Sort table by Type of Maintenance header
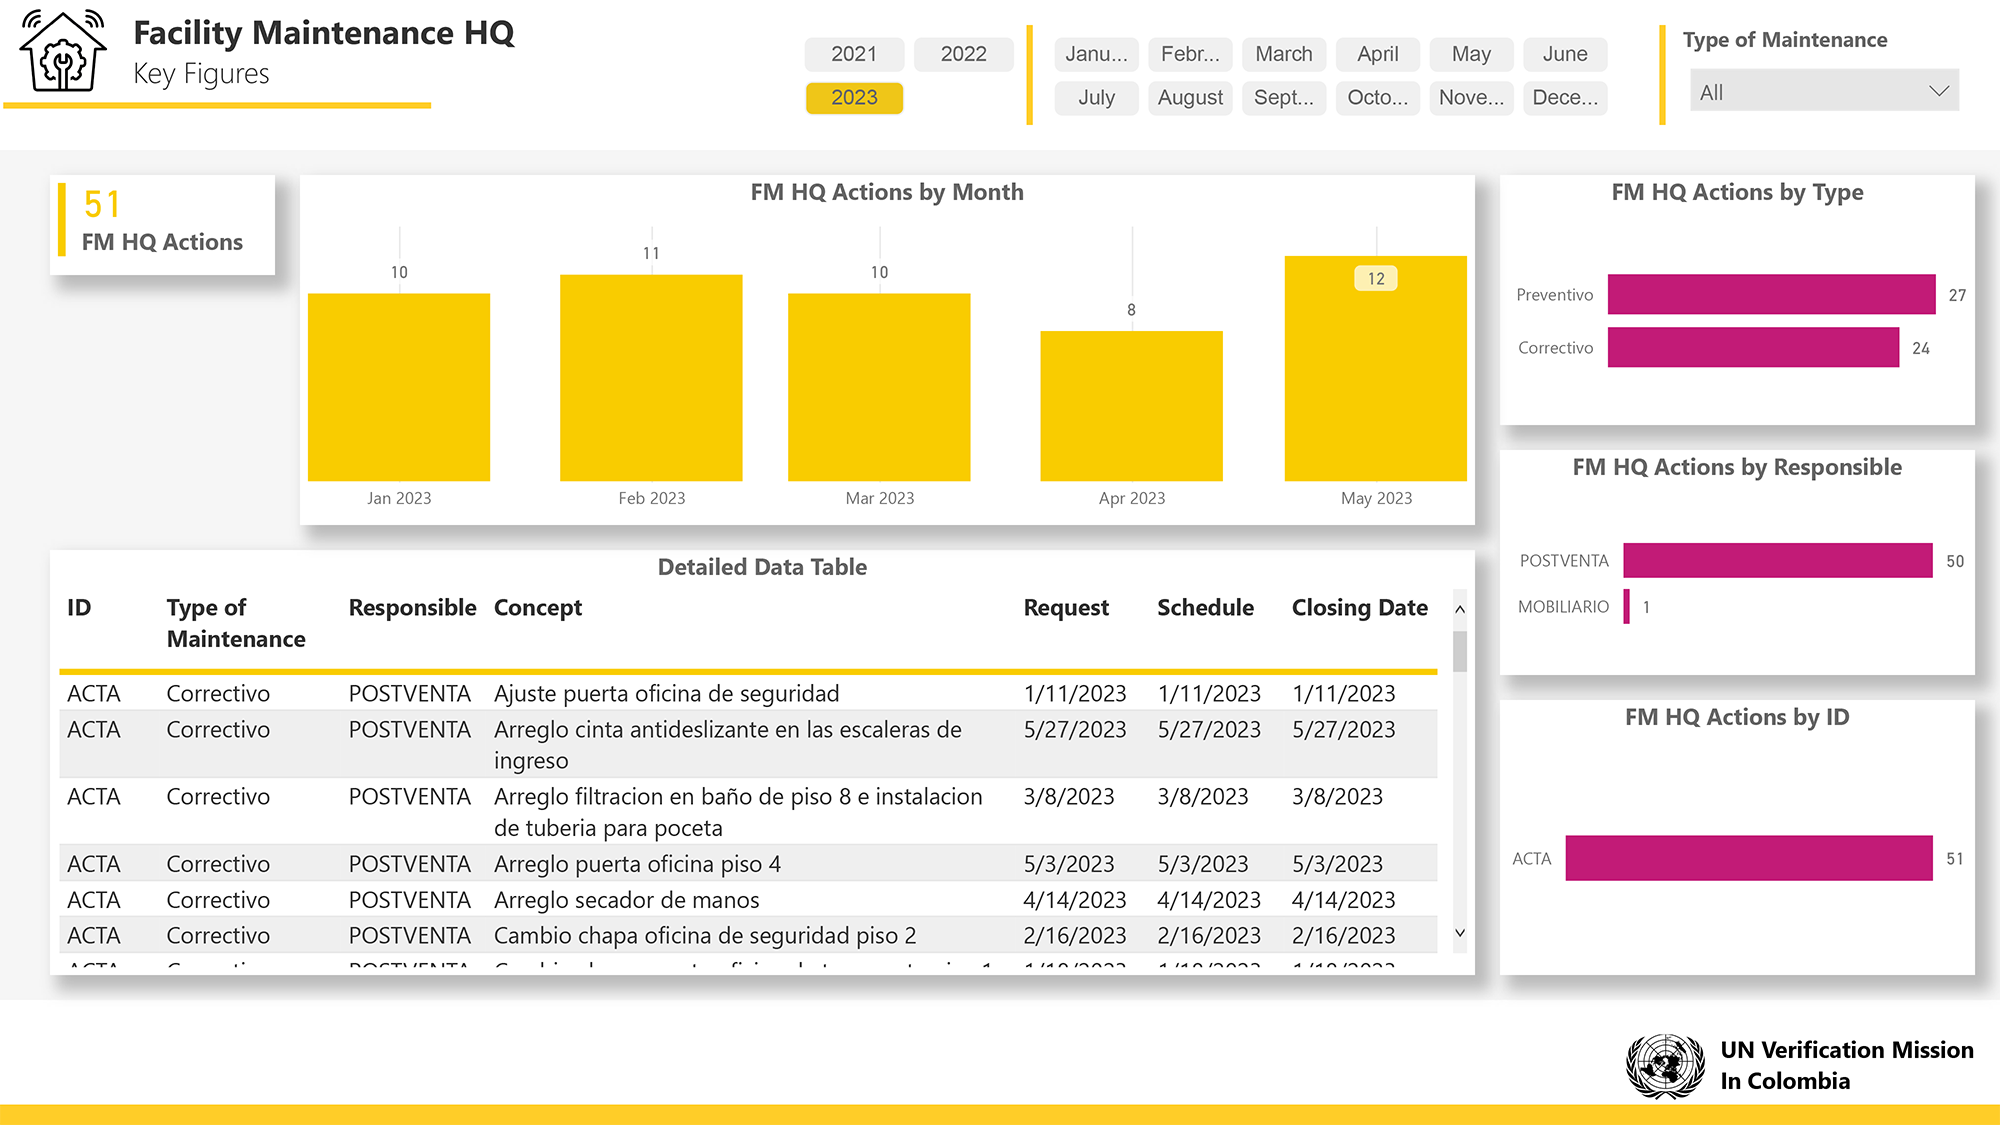This screenshot has height=1125, width=2000. (x=236, y=623)
